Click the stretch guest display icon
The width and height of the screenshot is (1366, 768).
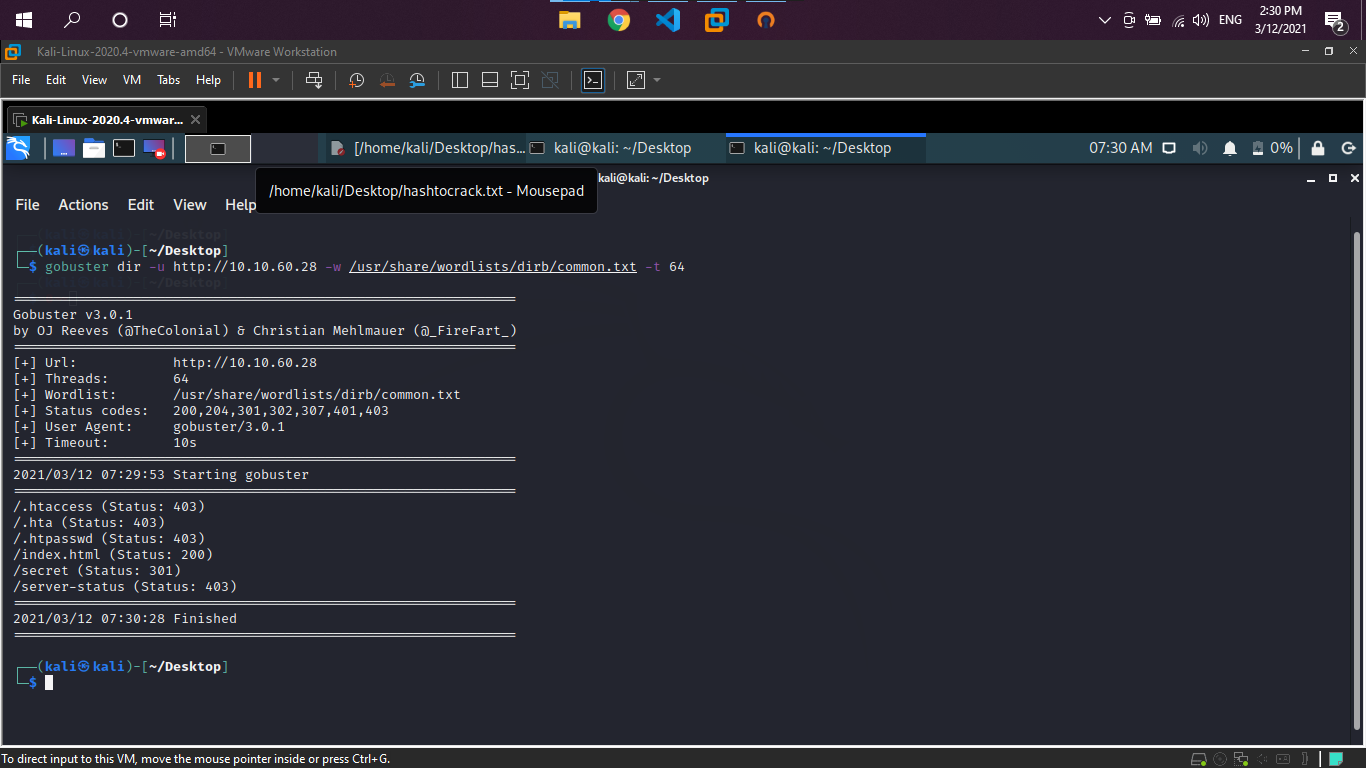click(636, 80)
